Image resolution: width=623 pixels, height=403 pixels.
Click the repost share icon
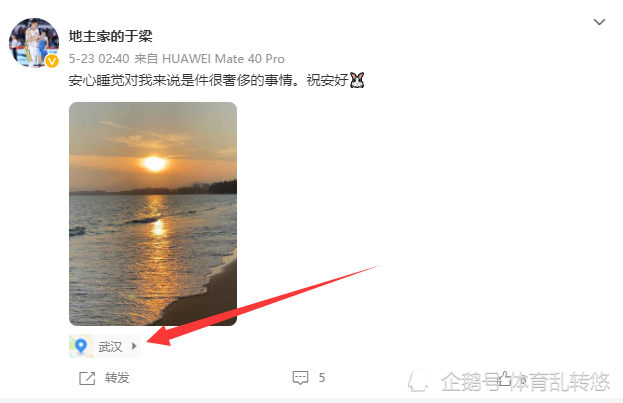87,378
